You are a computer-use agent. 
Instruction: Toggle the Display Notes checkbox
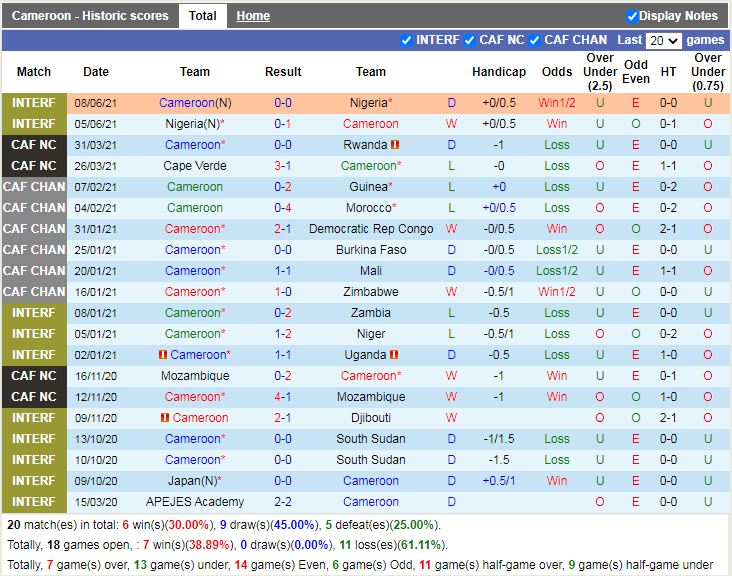click(x=632, y=16)
